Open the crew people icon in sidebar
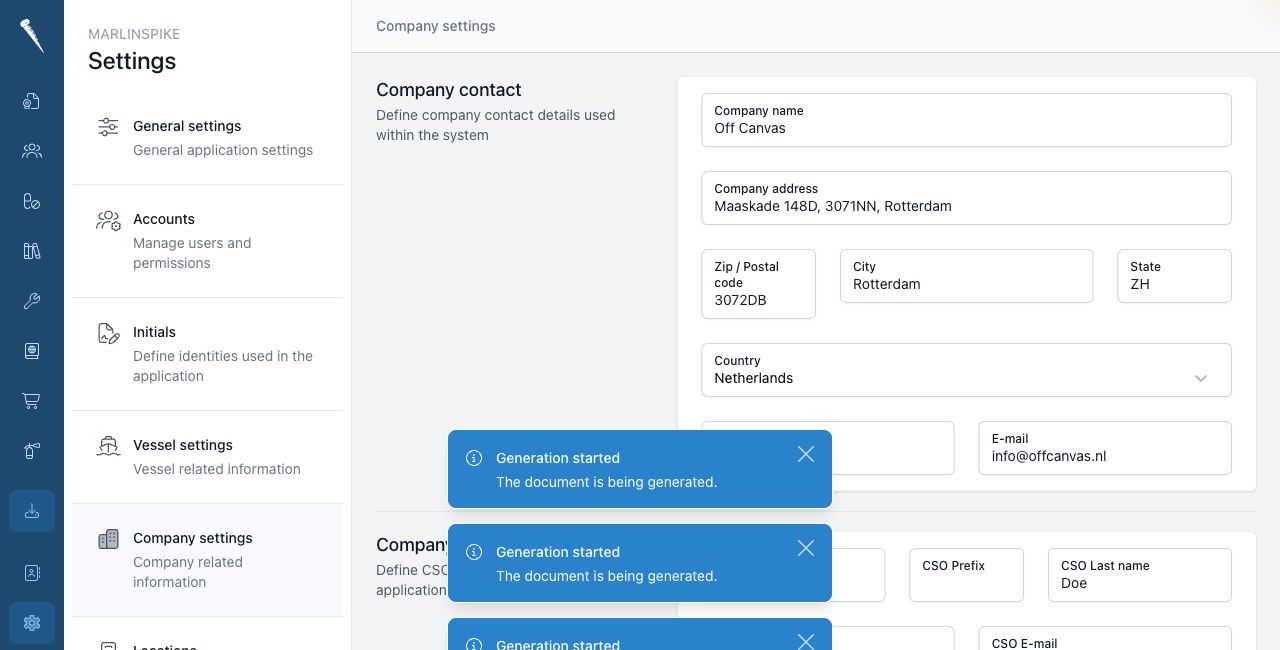Screen dimensions: 1280x650 click(32, 151)
